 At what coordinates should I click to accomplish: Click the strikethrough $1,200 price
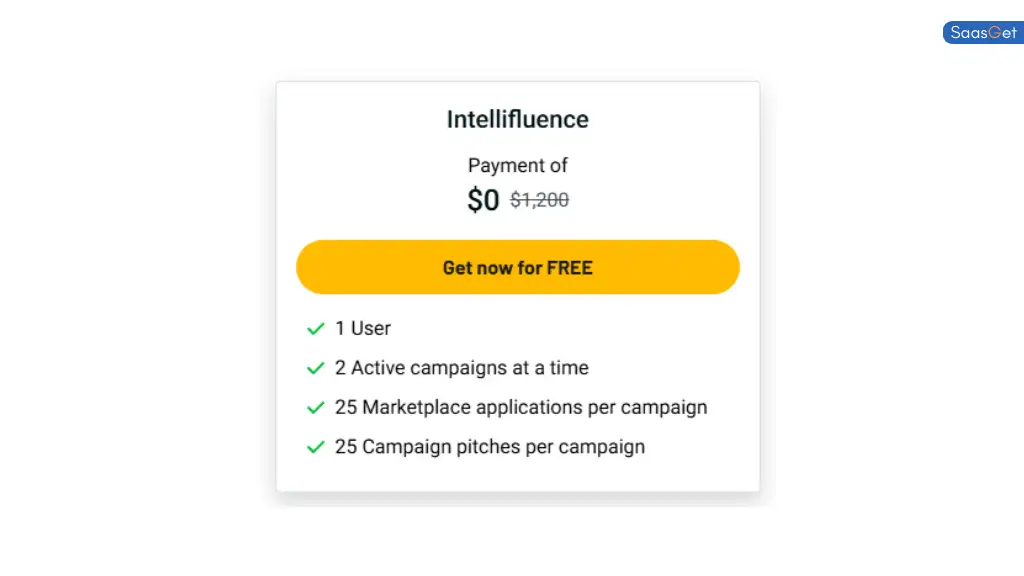click(x=539, y=200)
